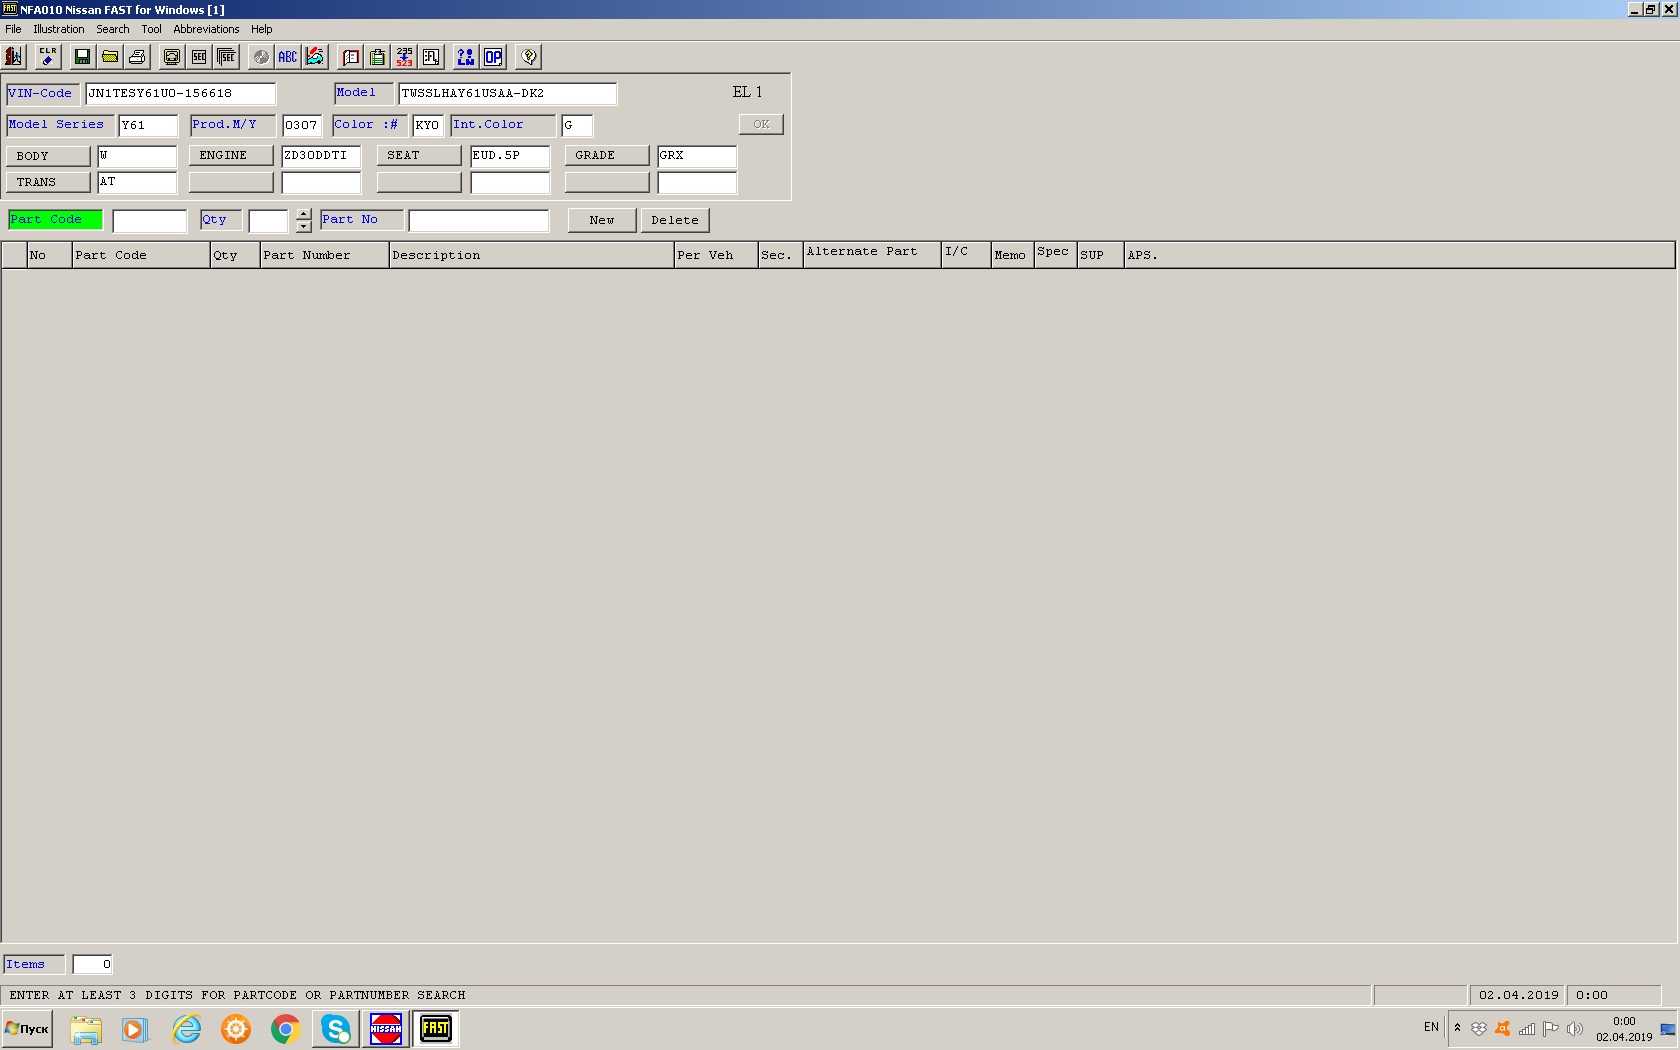Image resolution: width=1680 pixels, height=1050 pixels.
Task: Open the Illustration menu
Action: point(59,29)
